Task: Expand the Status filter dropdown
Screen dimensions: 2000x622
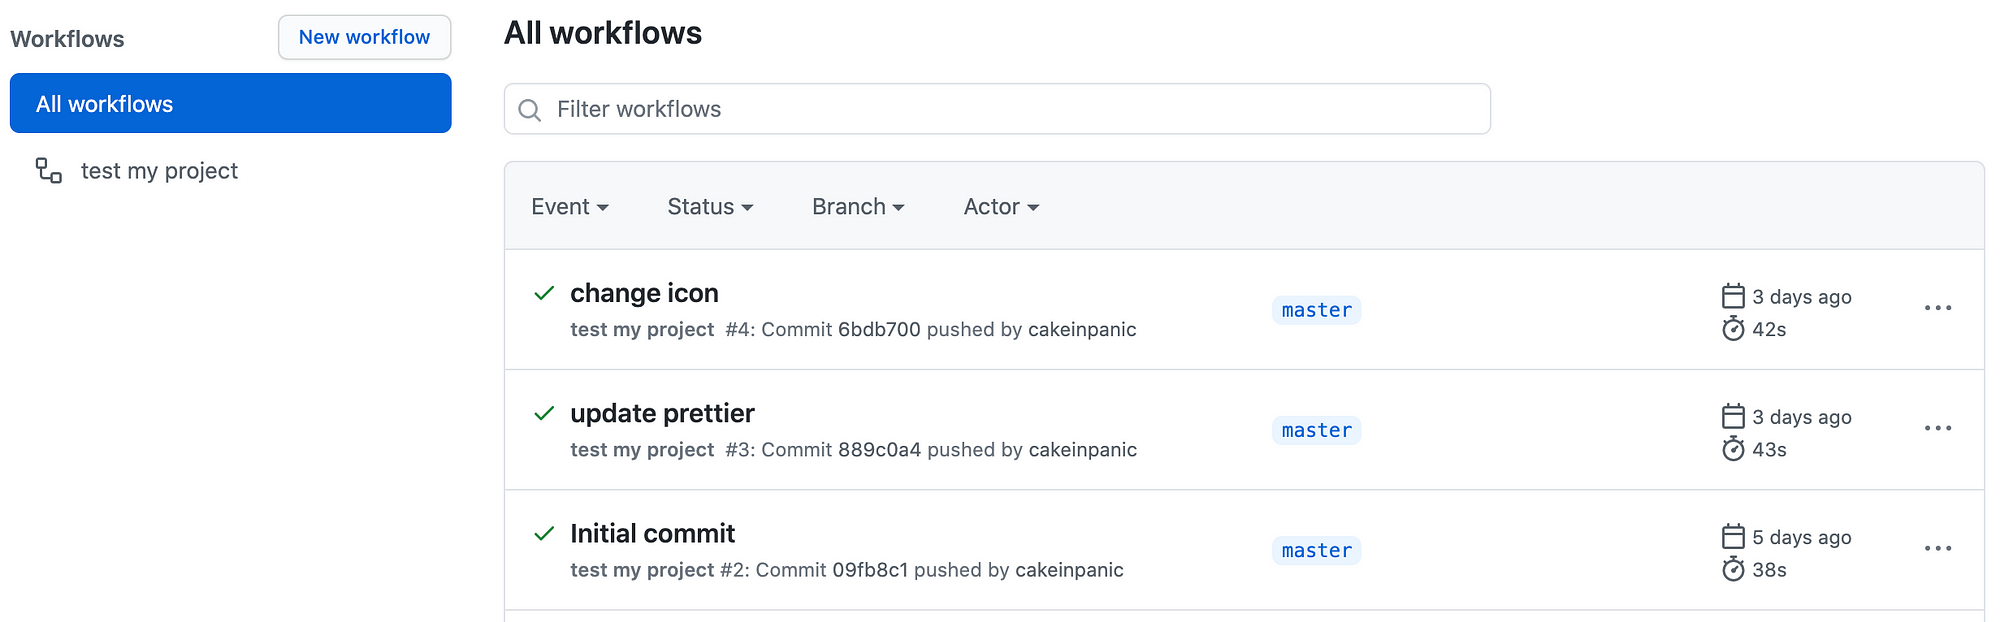Action: click(x=710, y=207)
